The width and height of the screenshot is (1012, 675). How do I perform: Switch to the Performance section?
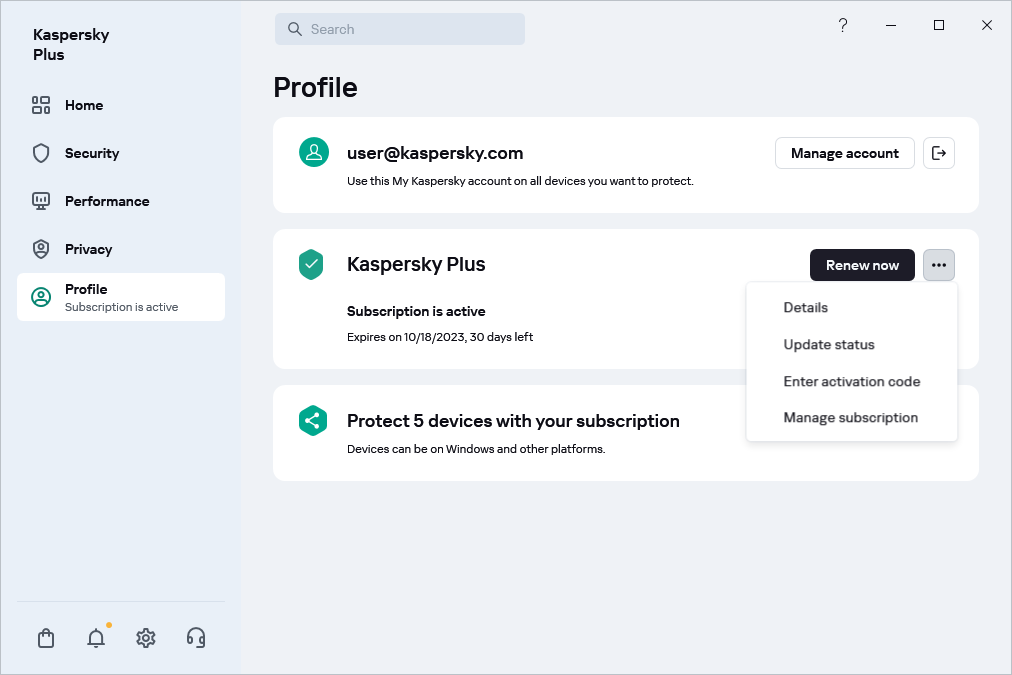tap(106, 201)
